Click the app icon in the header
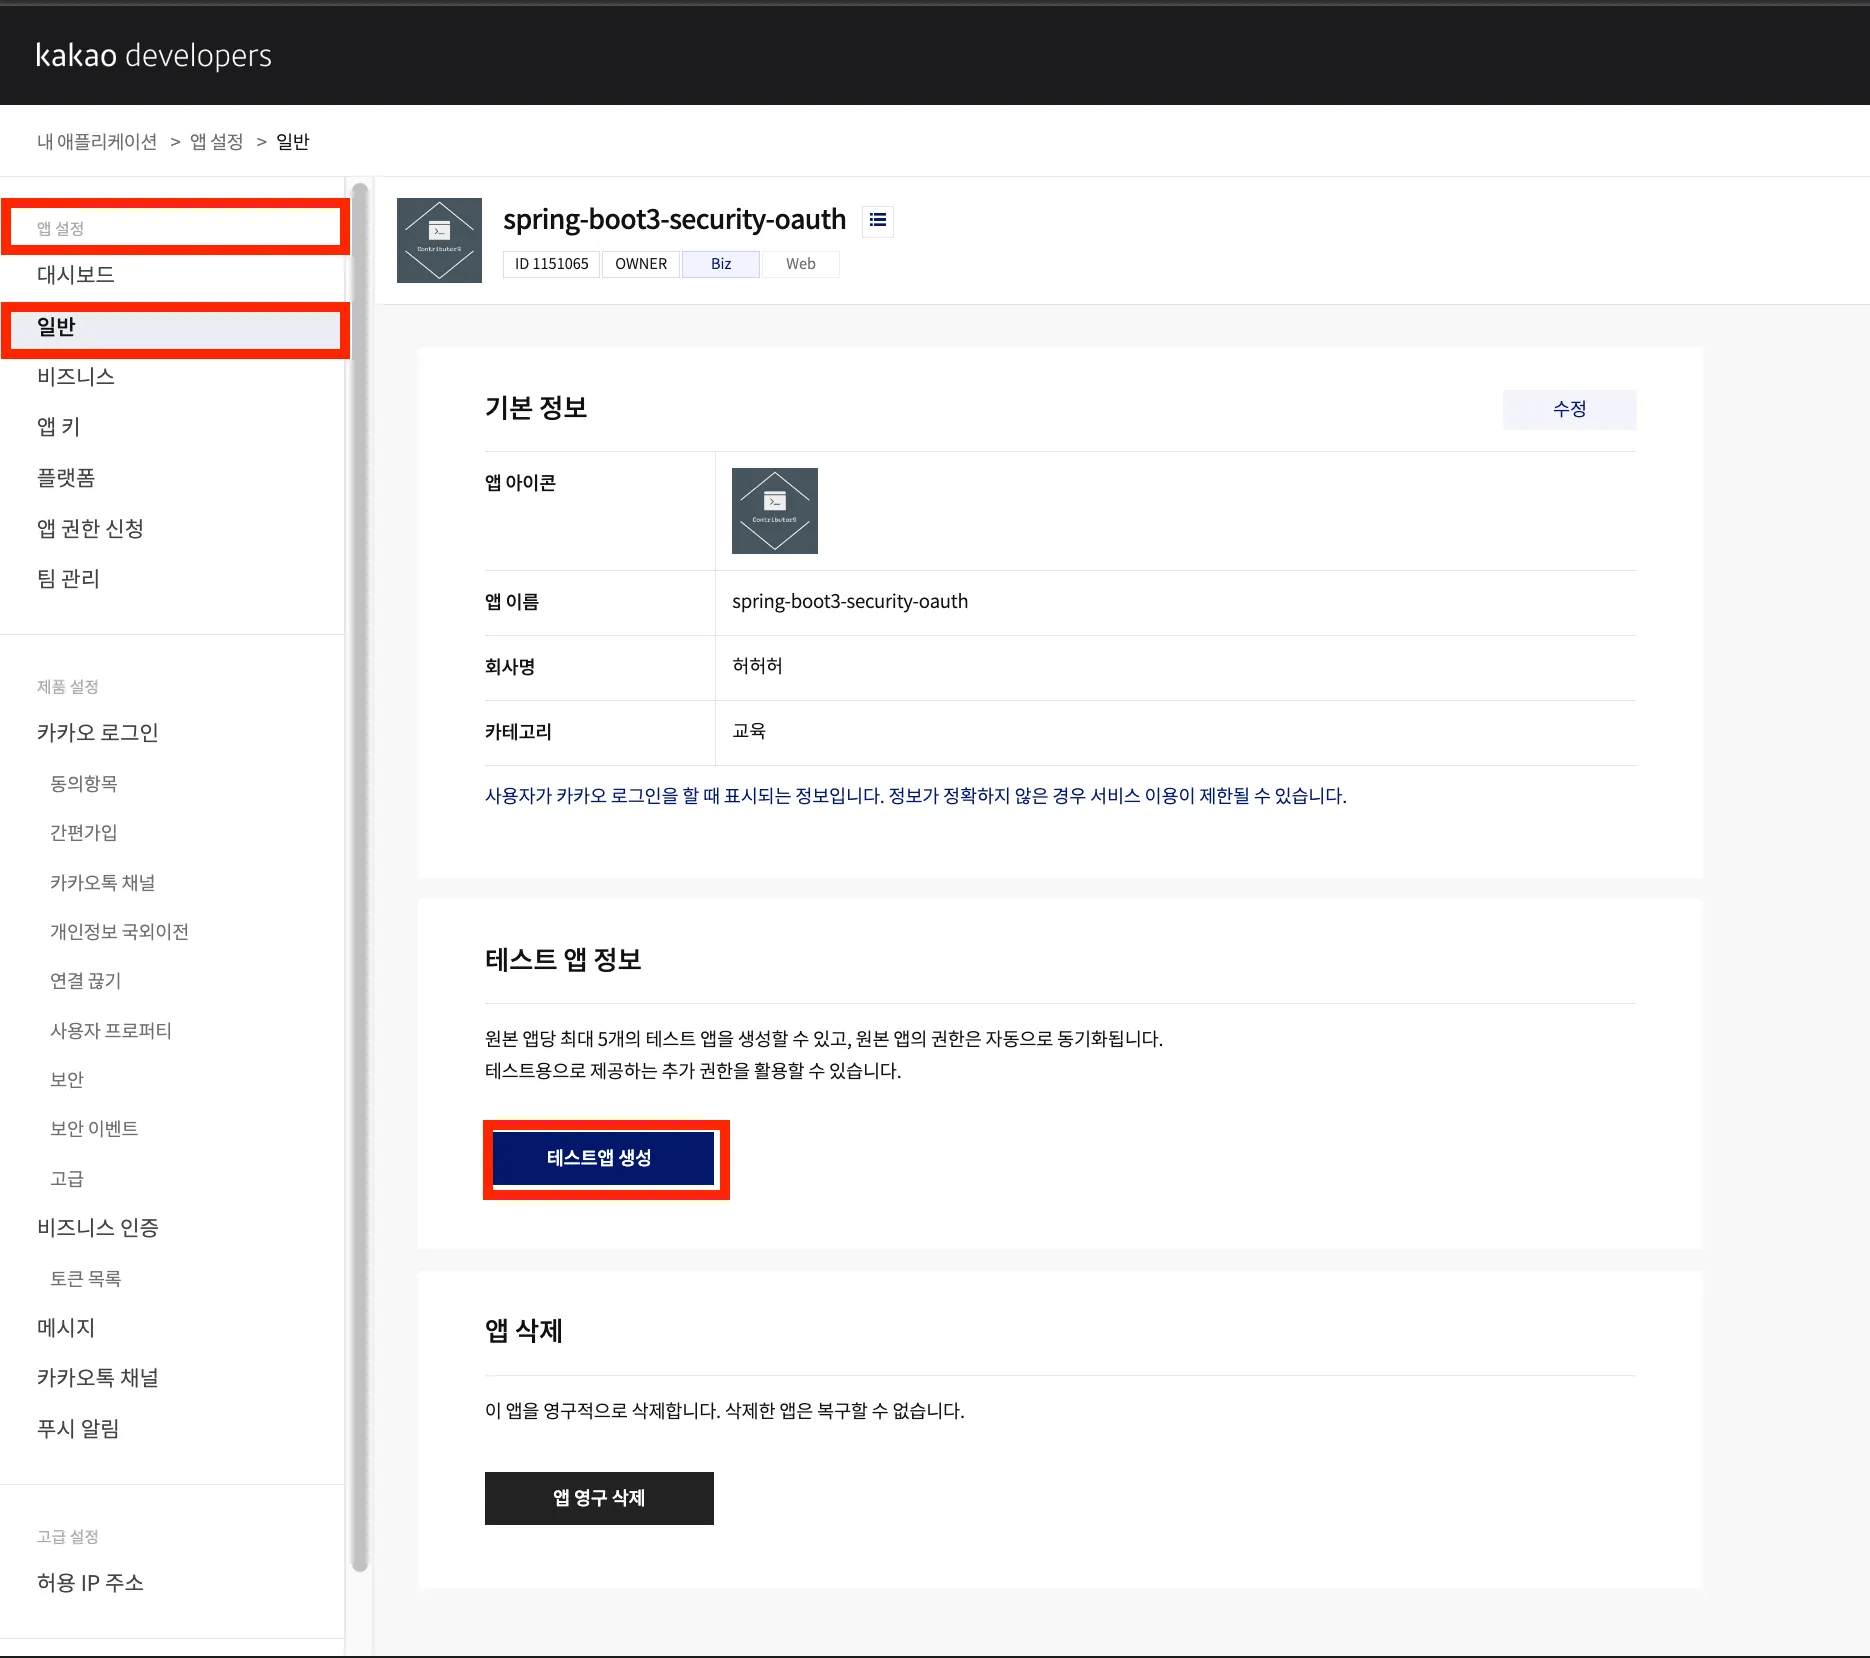Image resolution: width=1870 pixels, height=1658 pixels. [439, 240]
